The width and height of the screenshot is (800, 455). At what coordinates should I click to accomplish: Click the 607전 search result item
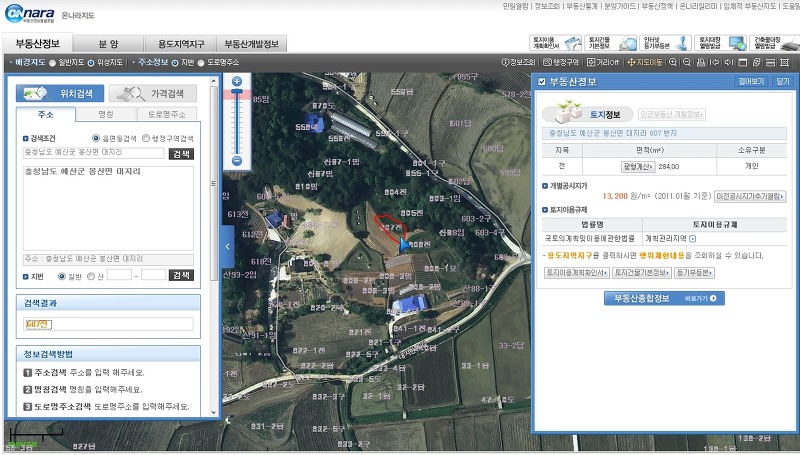coord(38,324)
